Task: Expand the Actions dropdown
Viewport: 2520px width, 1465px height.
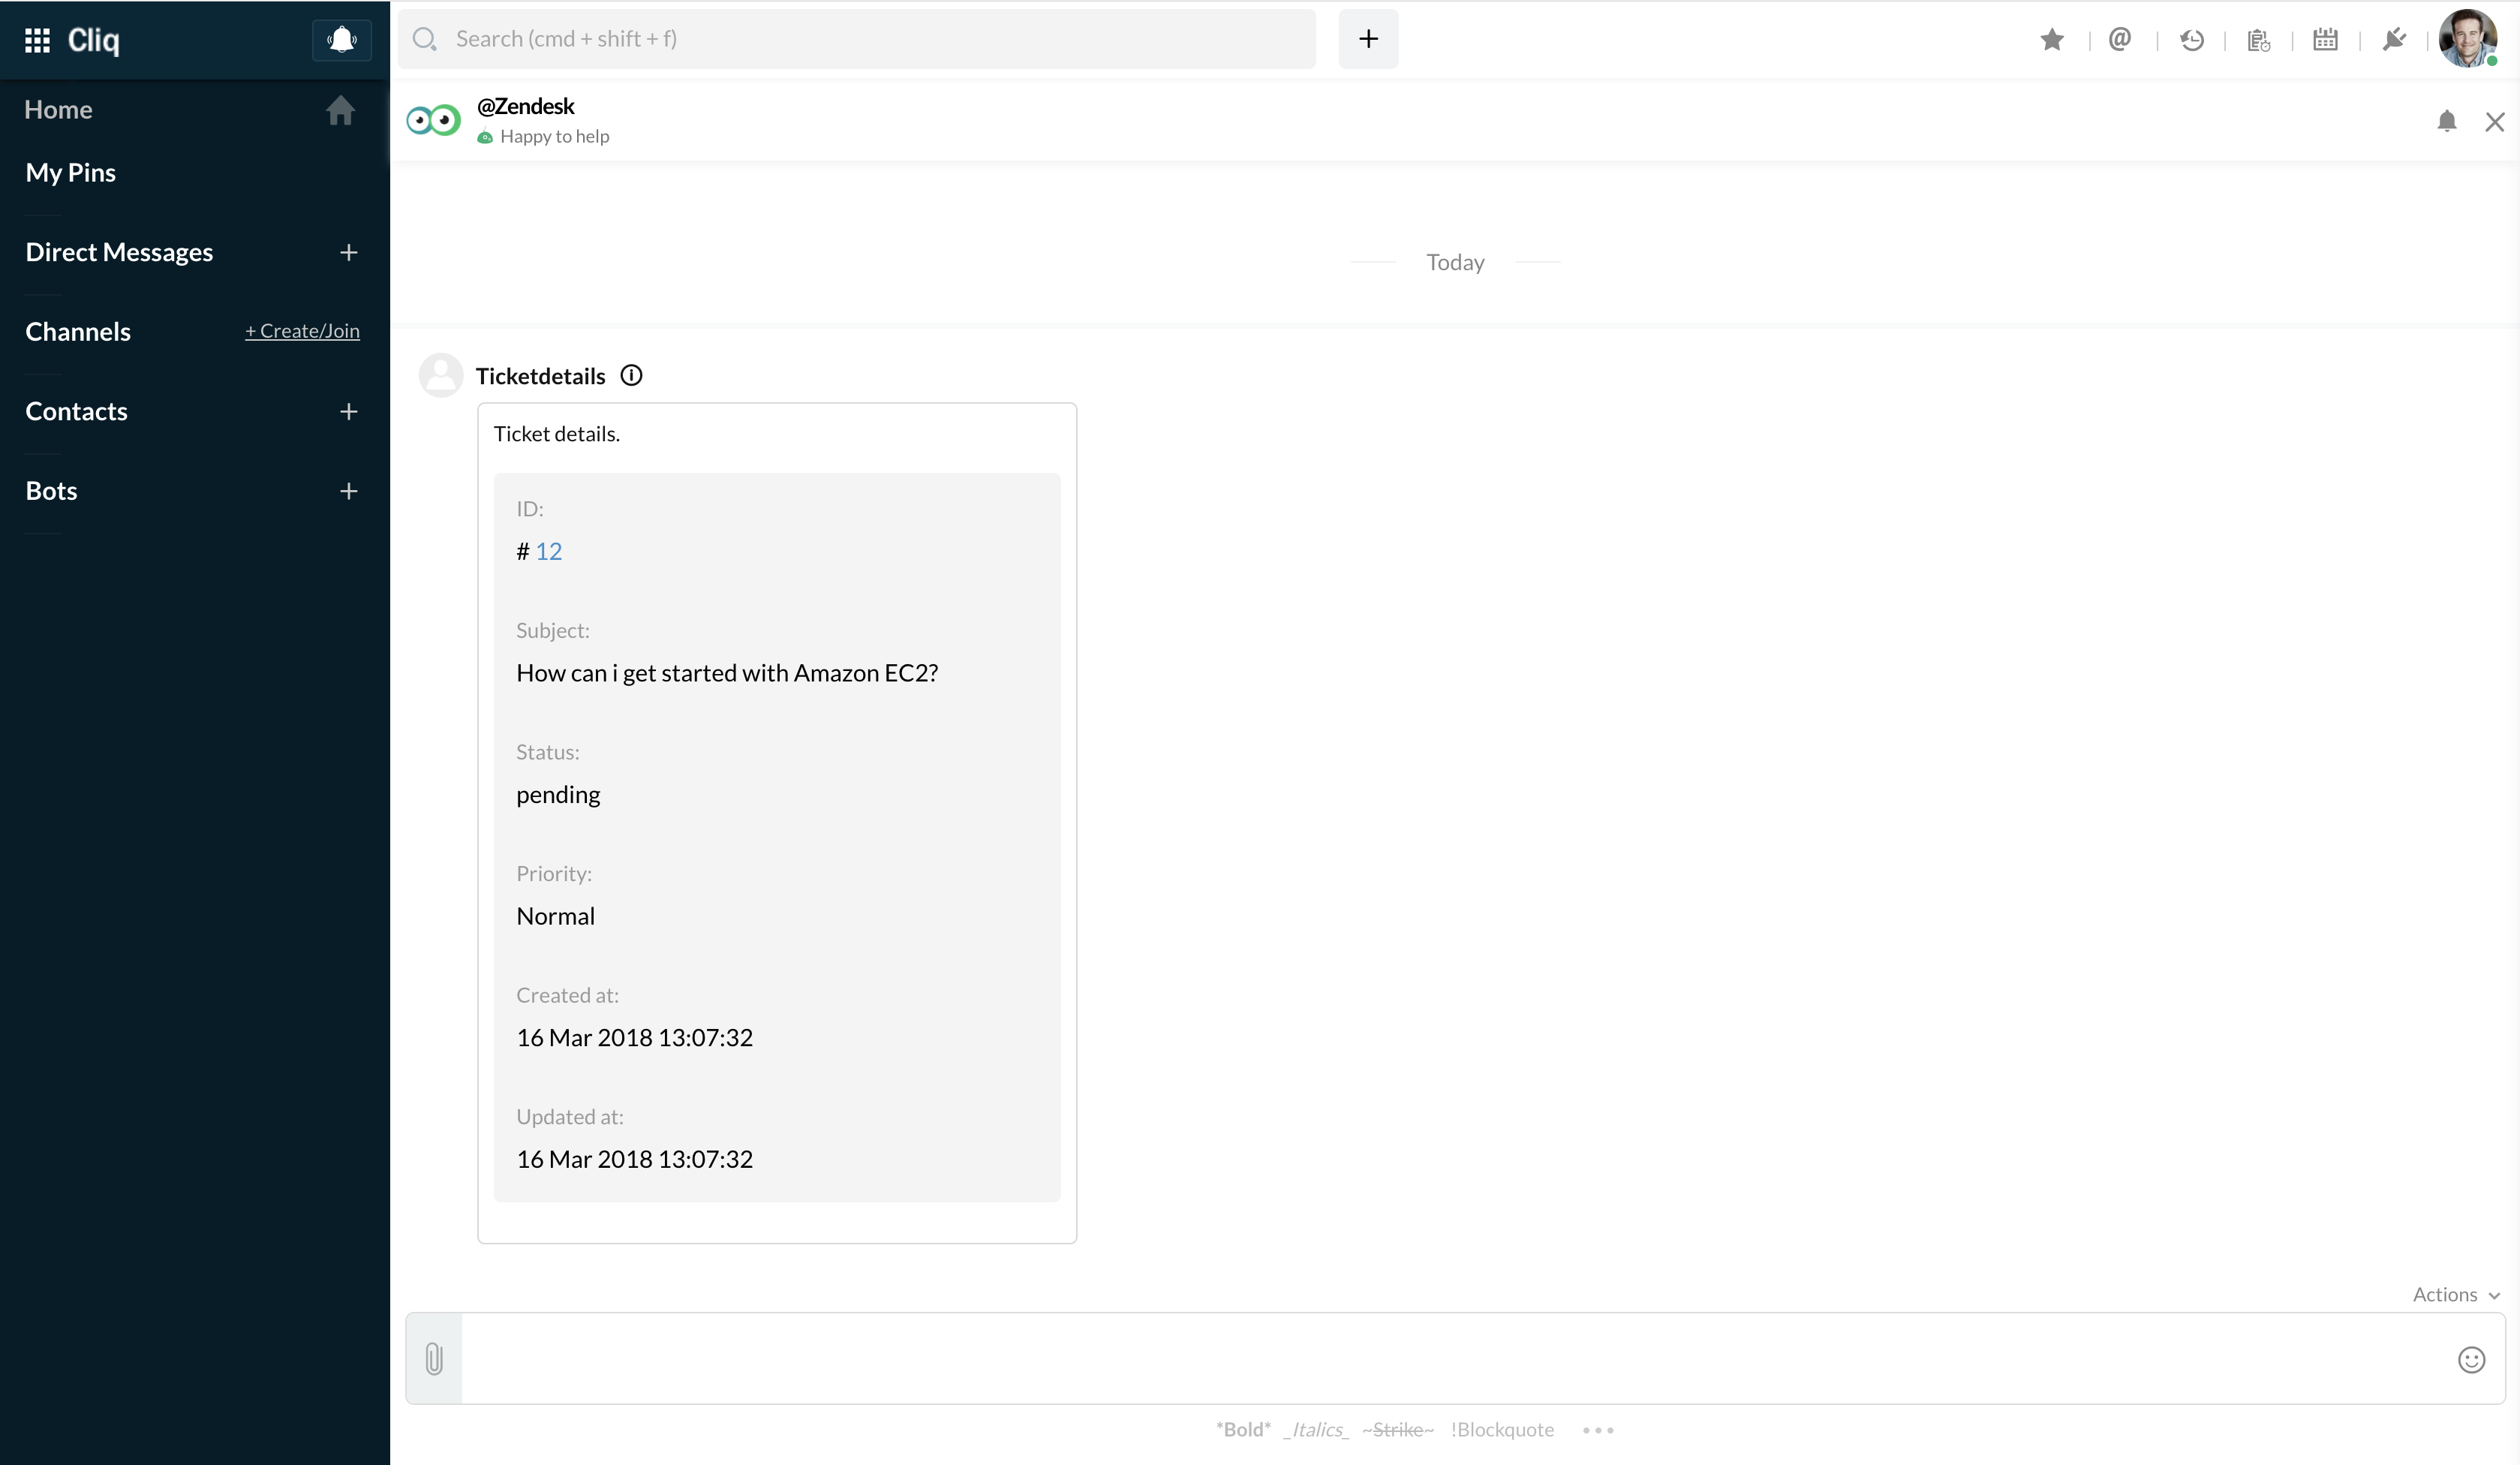Action: pyautogui.click(x=2455, y=1294)
